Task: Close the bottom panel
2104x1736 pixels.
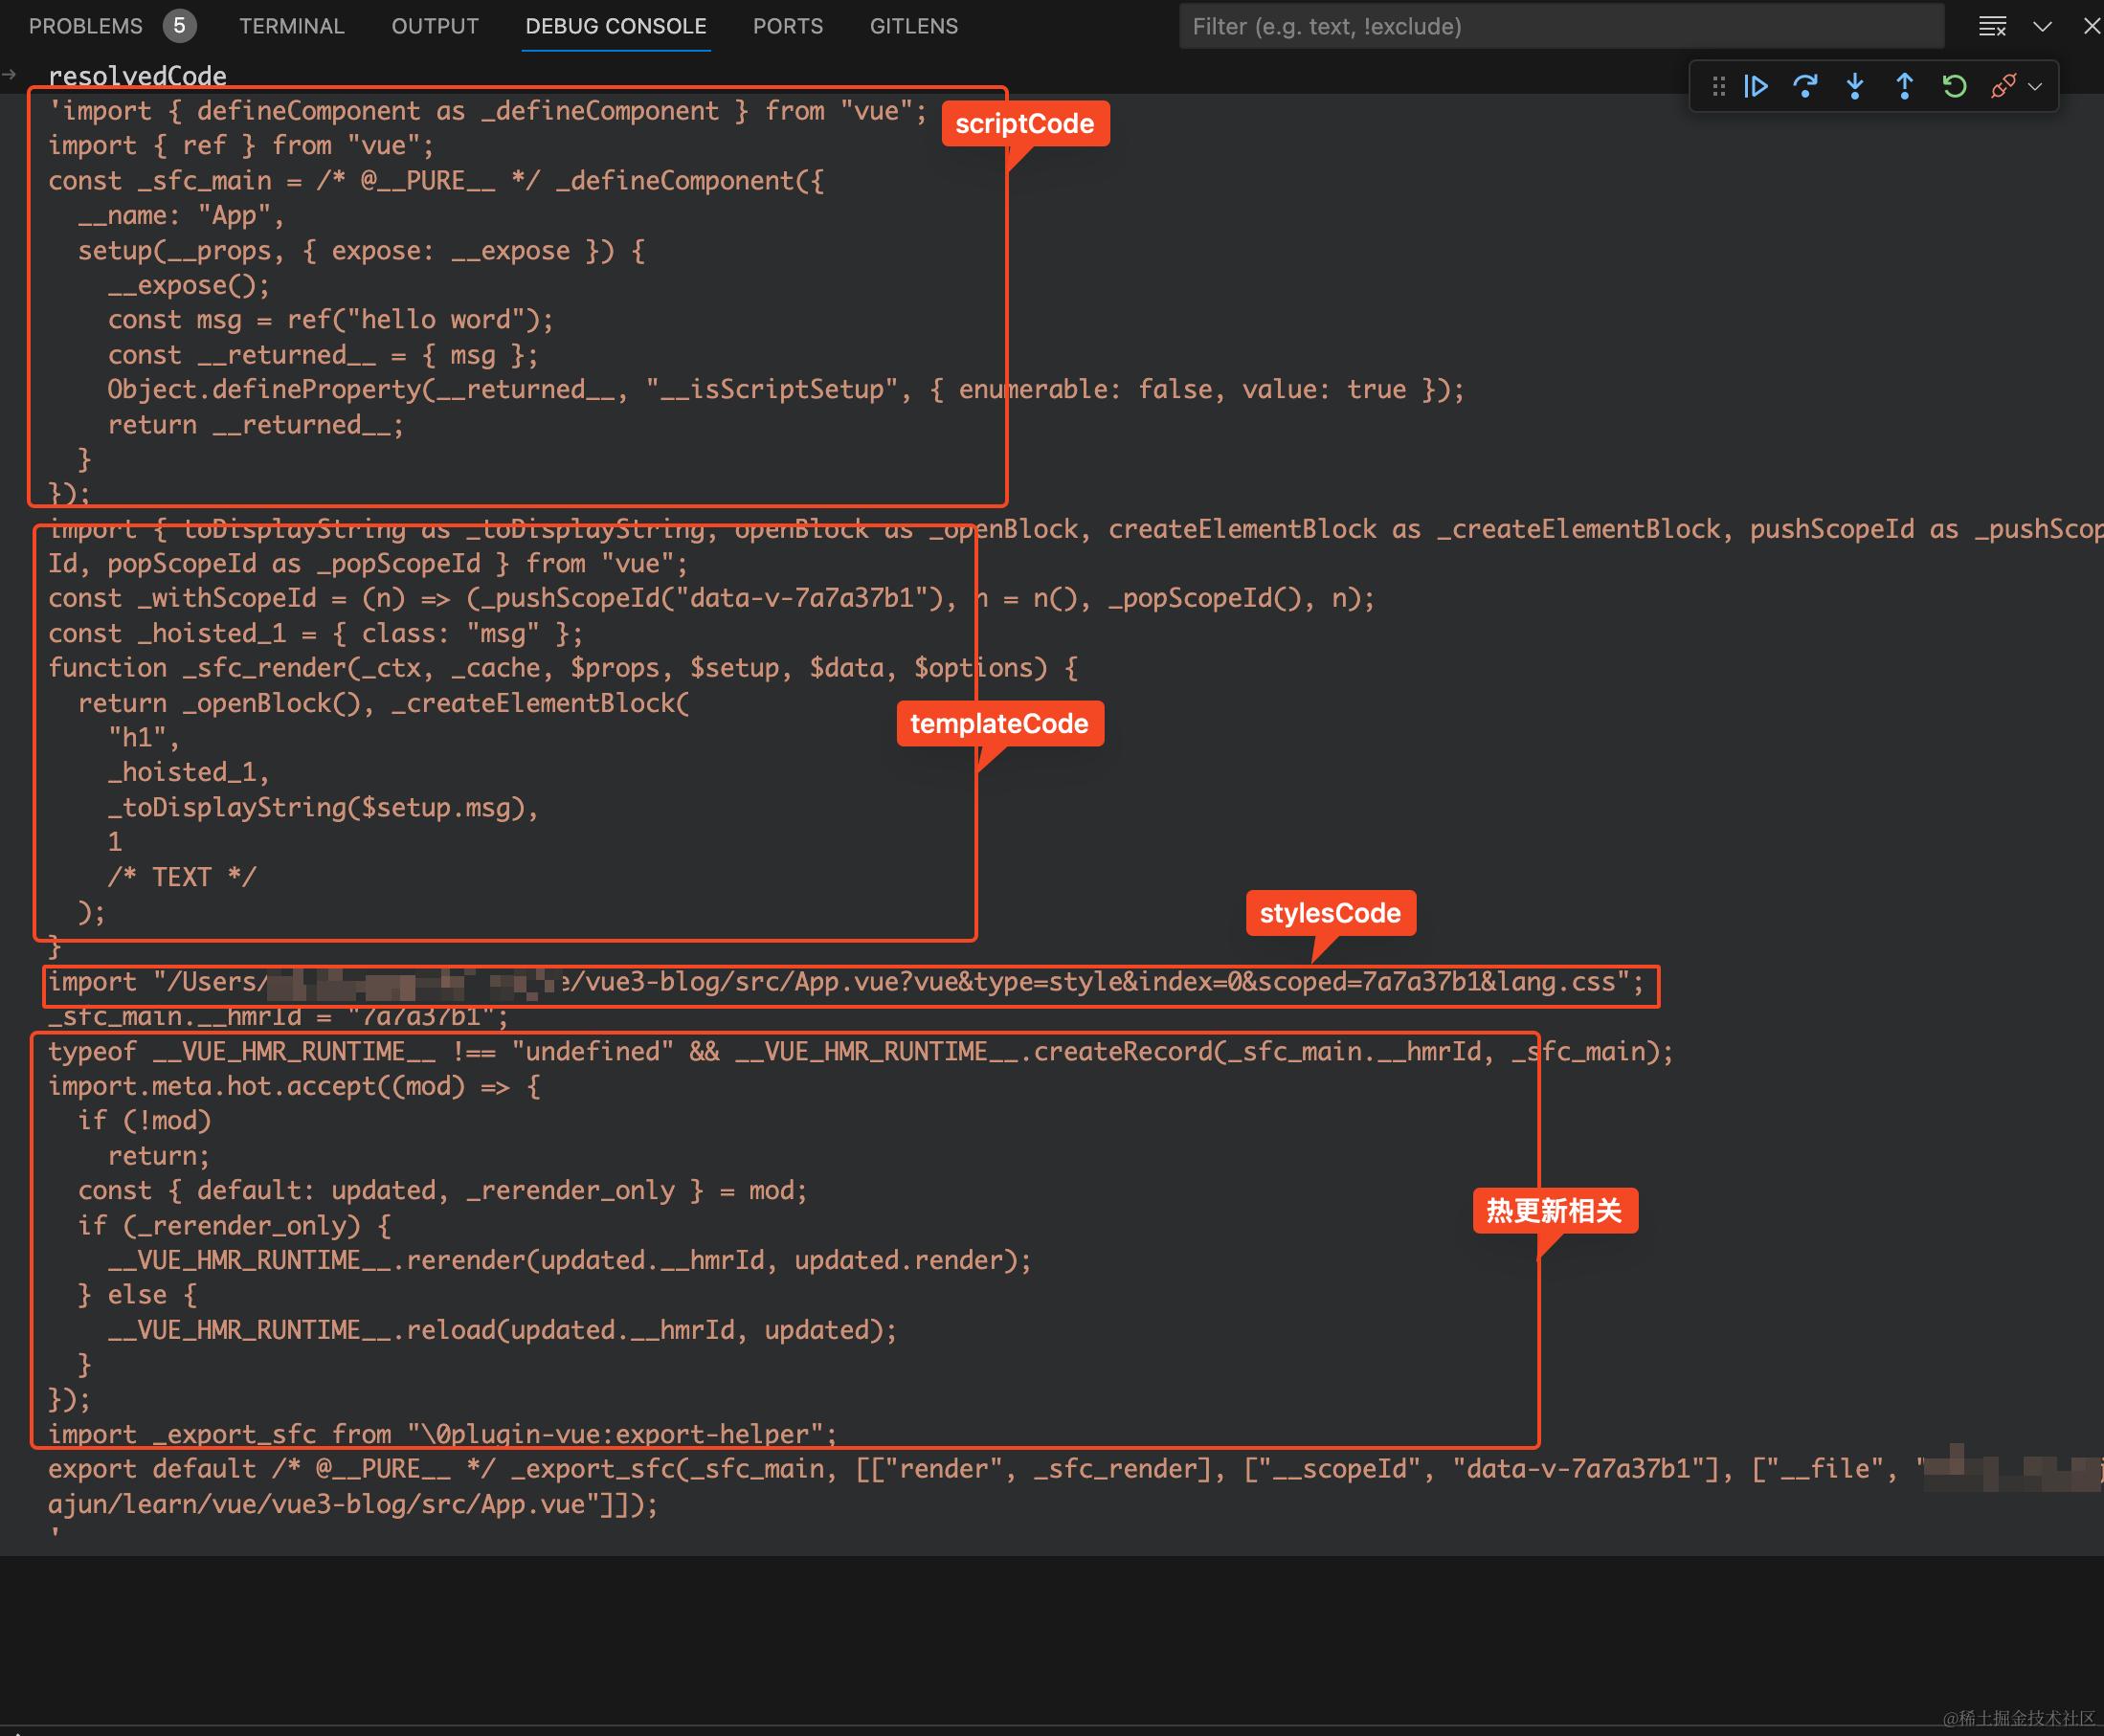Action: tap(2091, 27)
